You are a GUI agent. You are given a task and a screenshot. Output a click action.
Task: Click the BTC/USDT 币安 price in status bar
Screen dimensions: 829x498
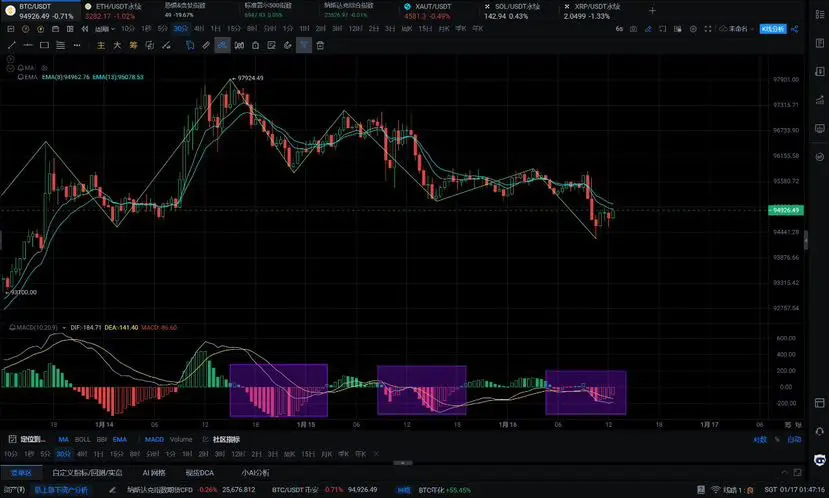pos(362,490)
